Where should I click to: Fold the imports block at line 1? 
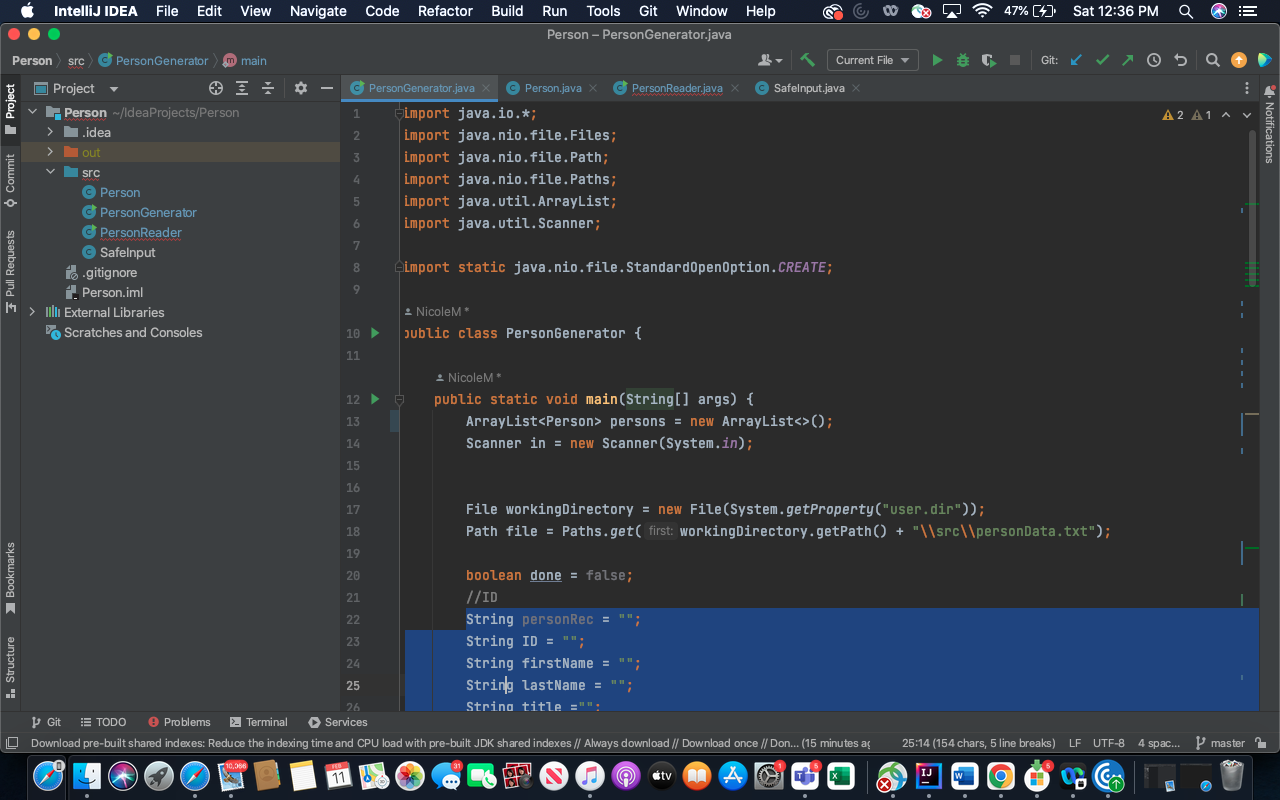[398, 113]
